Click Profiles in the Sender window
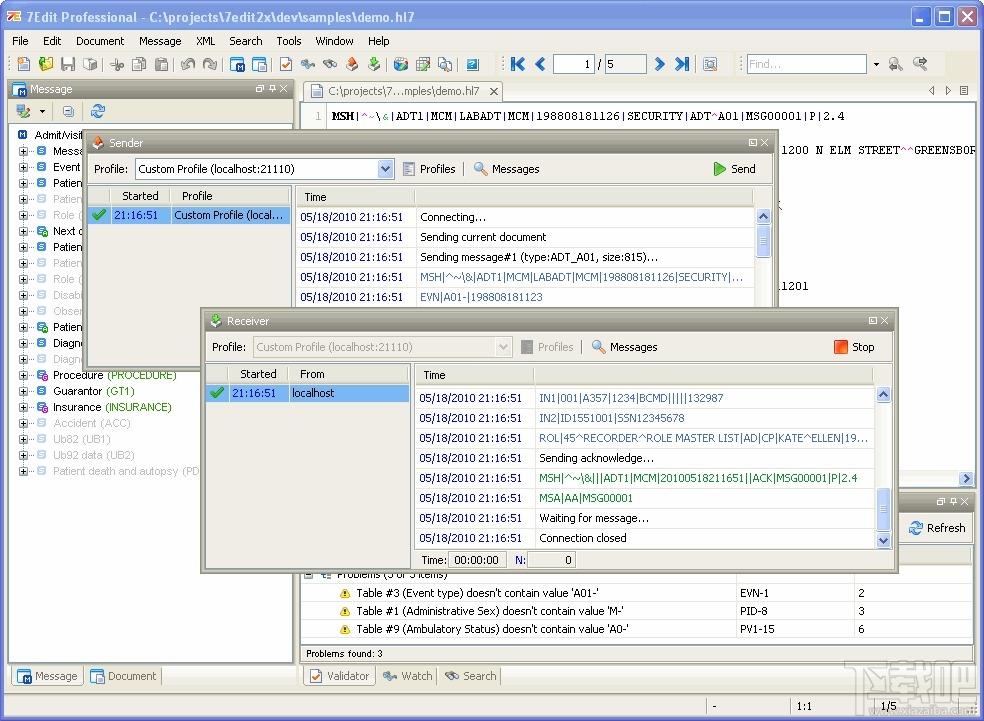The height and width of the screenshot is (721, 984). (429, 169)
